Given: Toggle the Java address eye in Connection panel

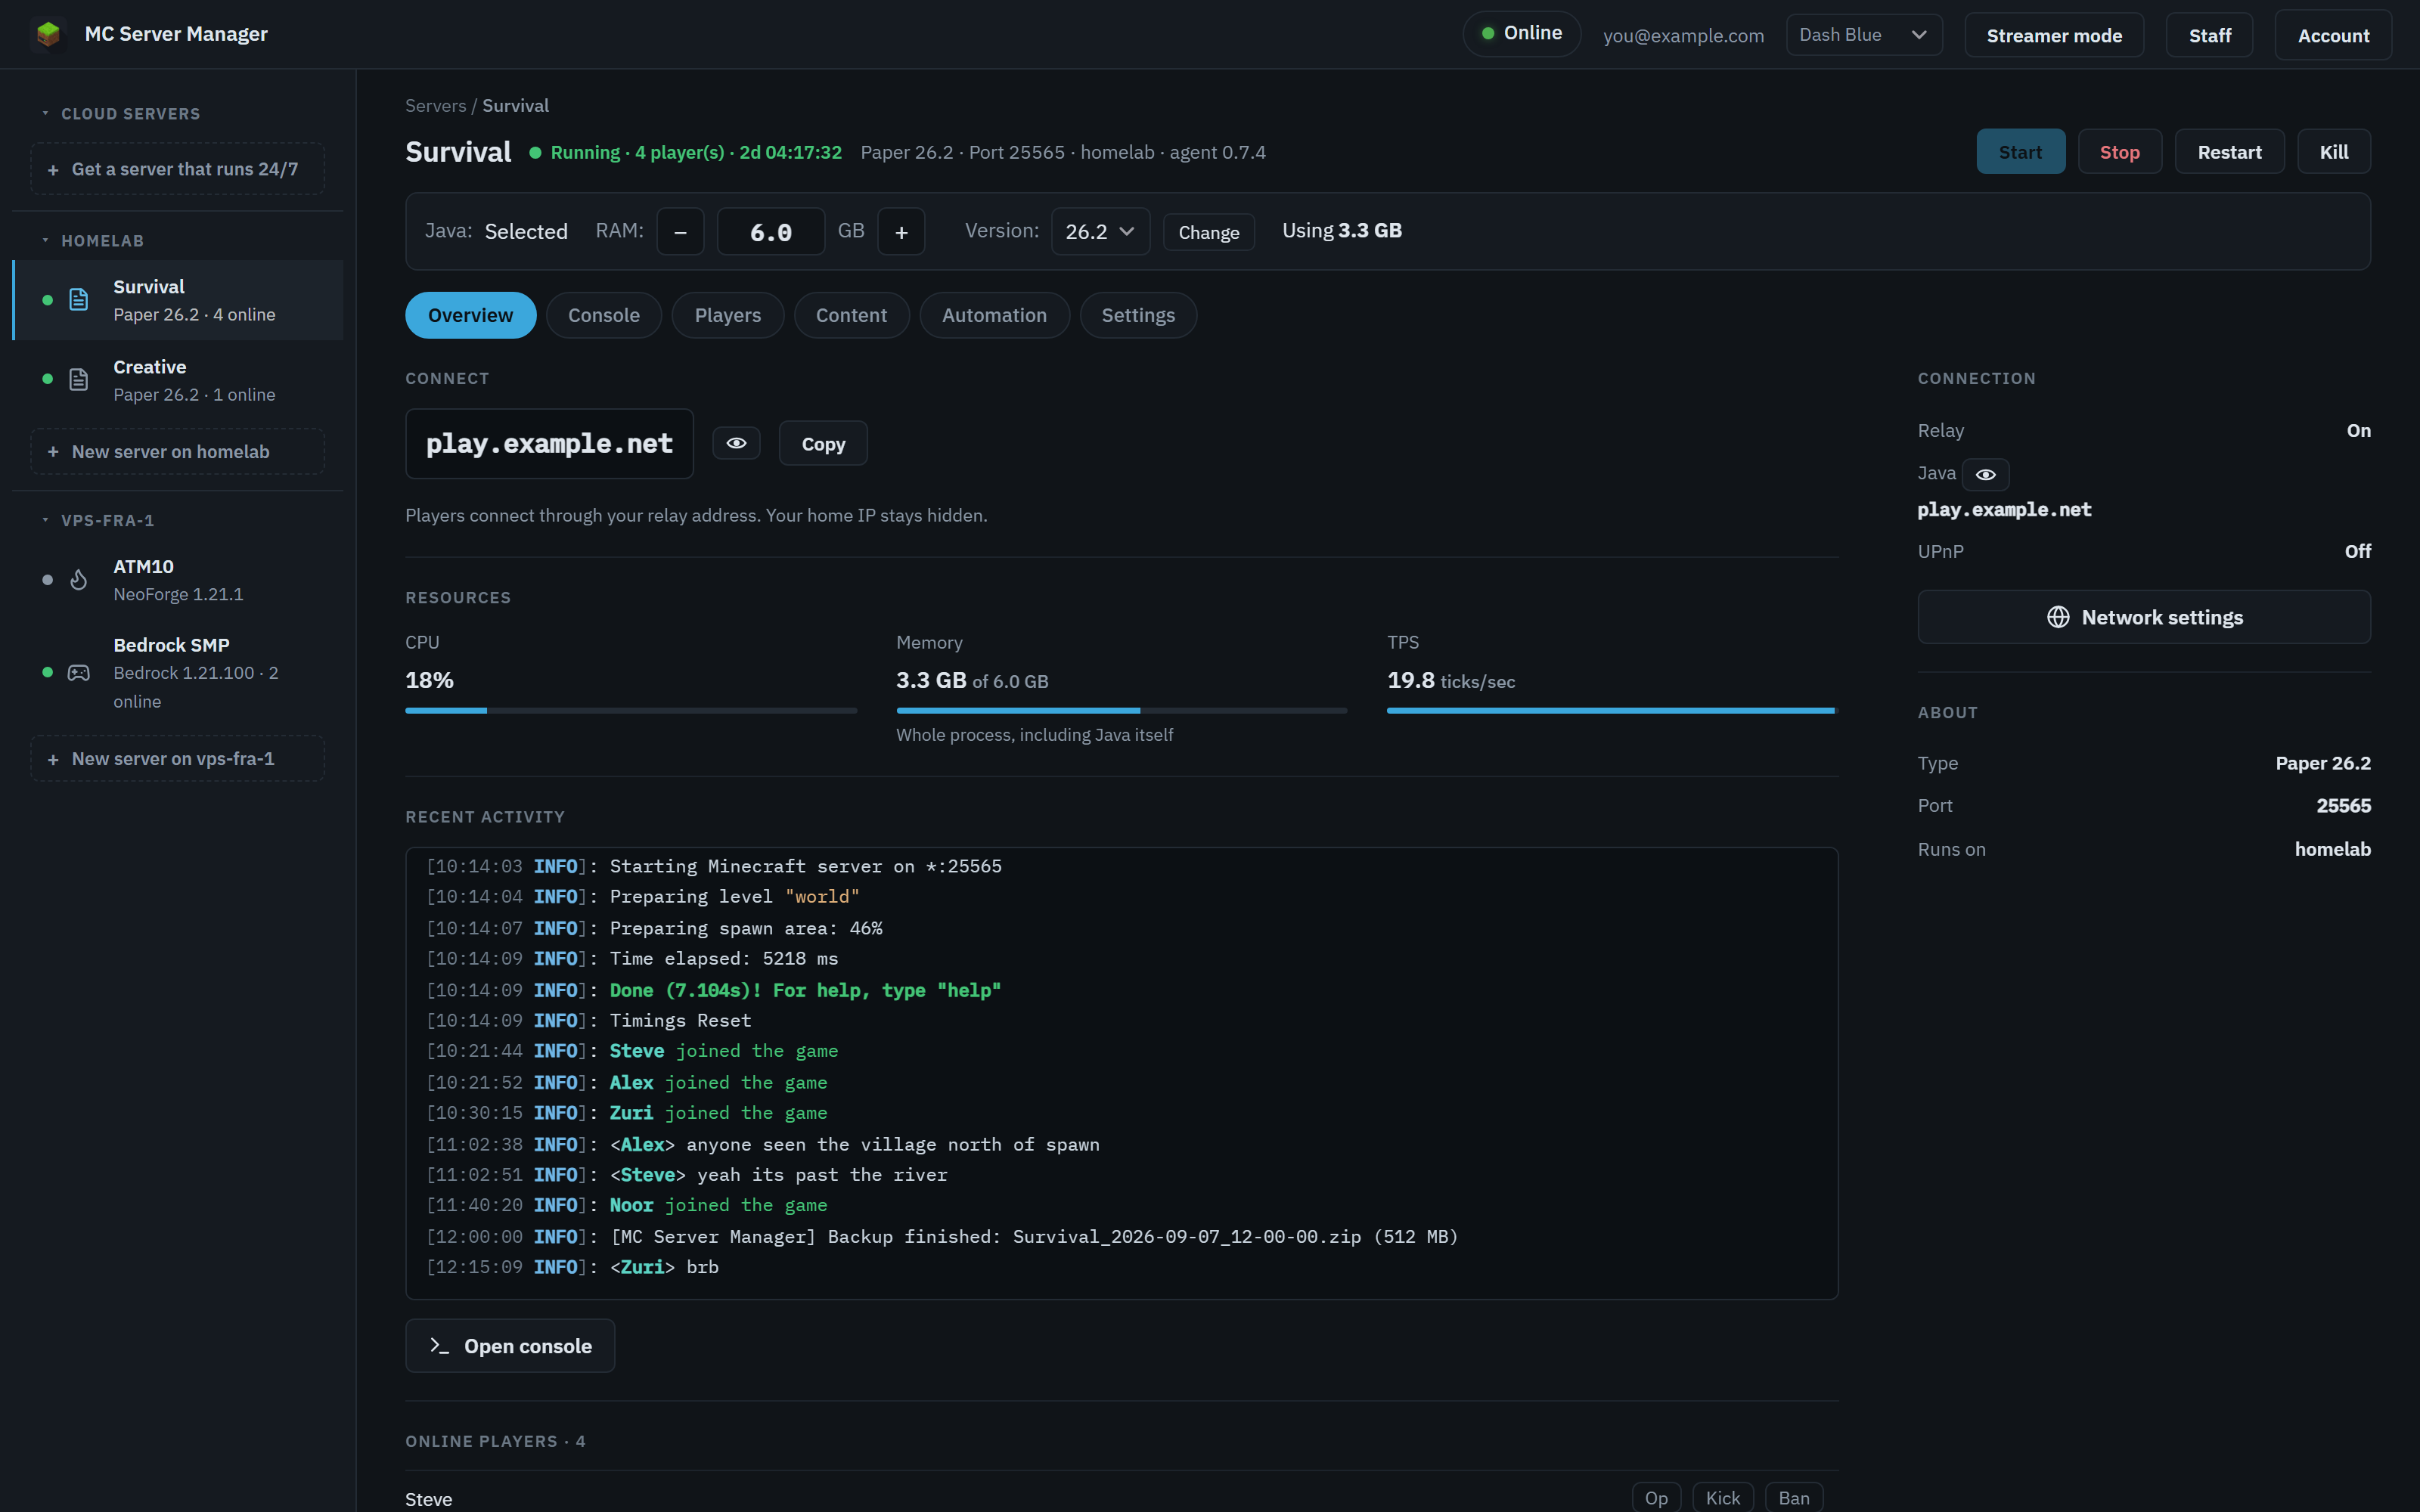Looking at the screenshot, I should pyautogui.click(x=1985, y=474).
